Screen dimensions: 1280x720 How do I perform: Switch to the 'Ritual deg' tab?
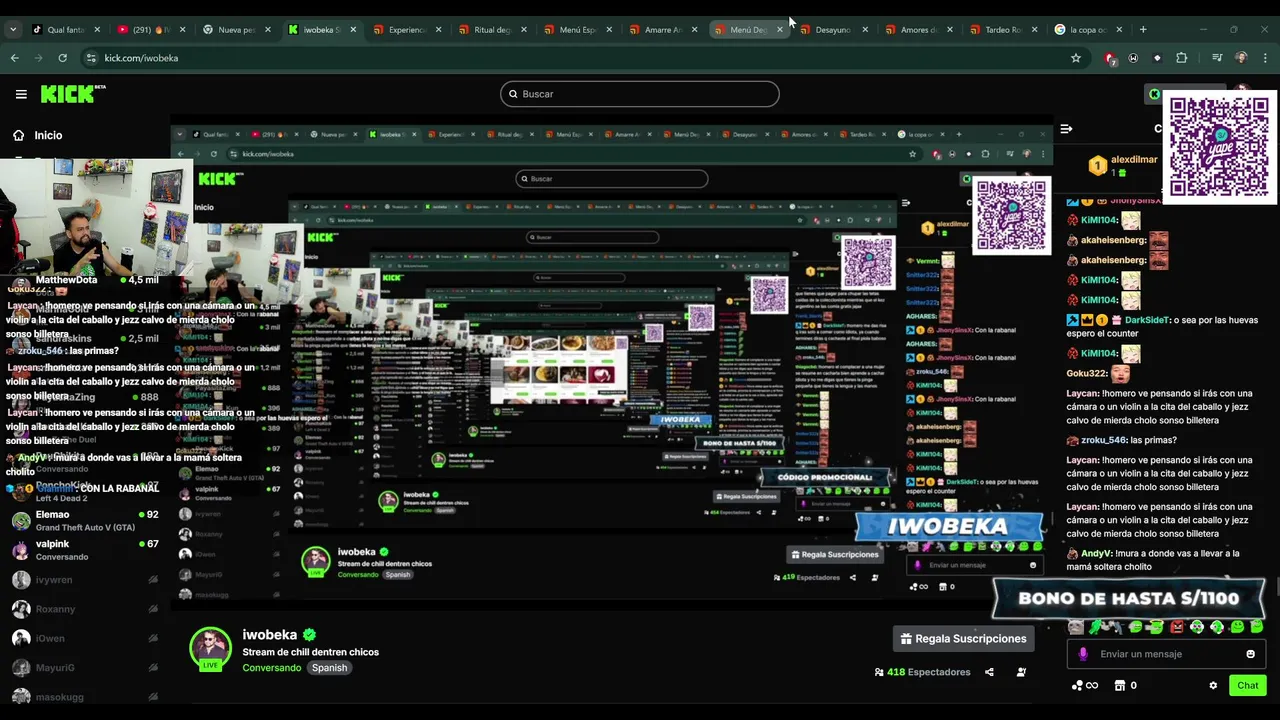[490, 30]
